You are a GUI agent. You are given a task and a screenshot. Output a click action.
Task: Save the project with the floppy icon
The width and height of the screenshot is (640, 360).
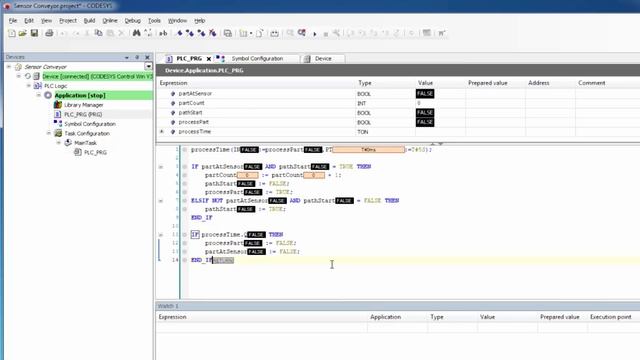(x=34, y=33)
